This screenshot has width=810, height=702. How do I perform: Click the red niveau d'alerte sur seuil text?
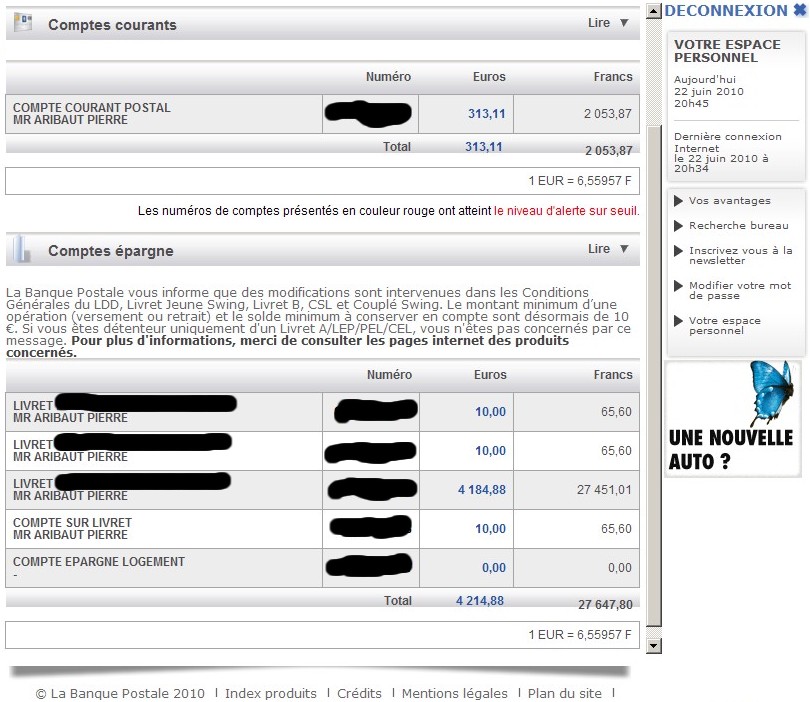pyautogui.click(x=566, y=211)
